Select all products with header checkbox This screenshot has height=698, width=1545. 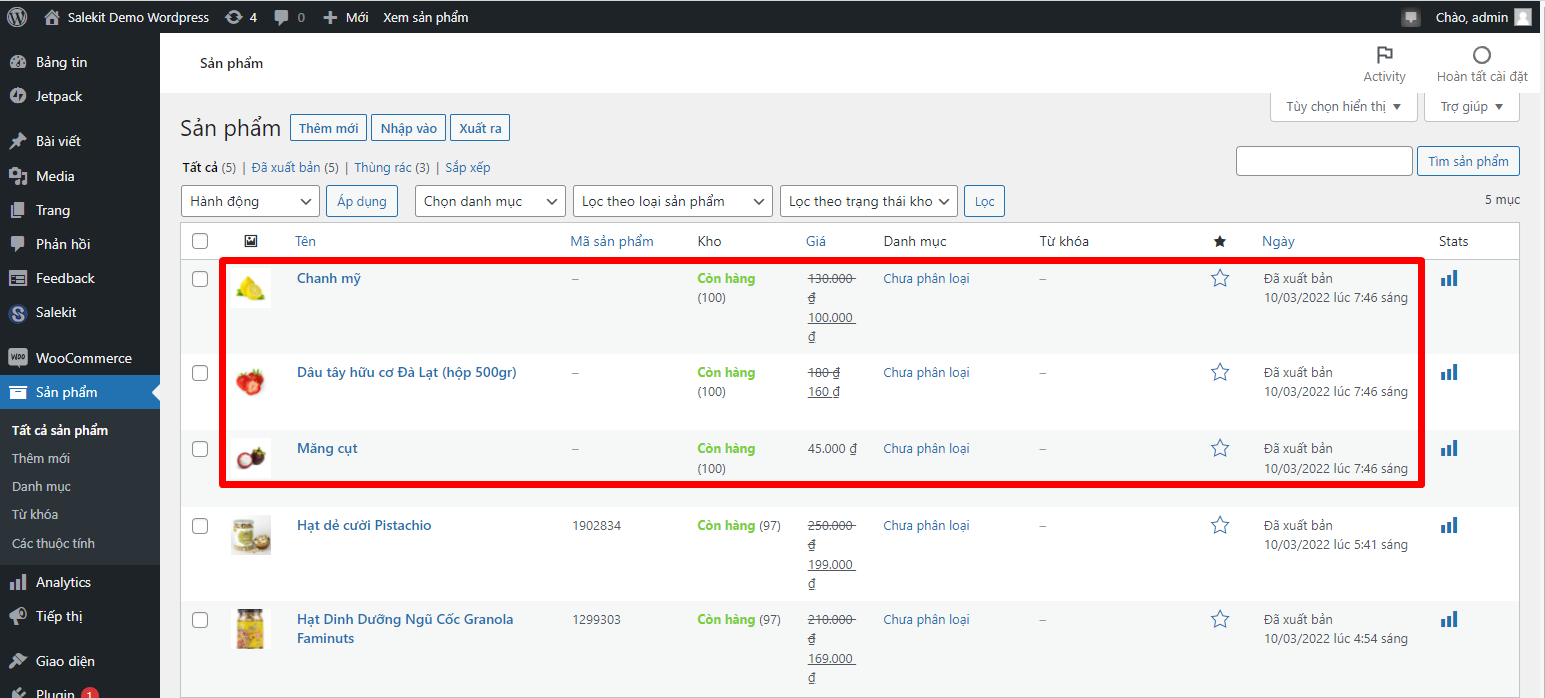[x=200, y=241]
